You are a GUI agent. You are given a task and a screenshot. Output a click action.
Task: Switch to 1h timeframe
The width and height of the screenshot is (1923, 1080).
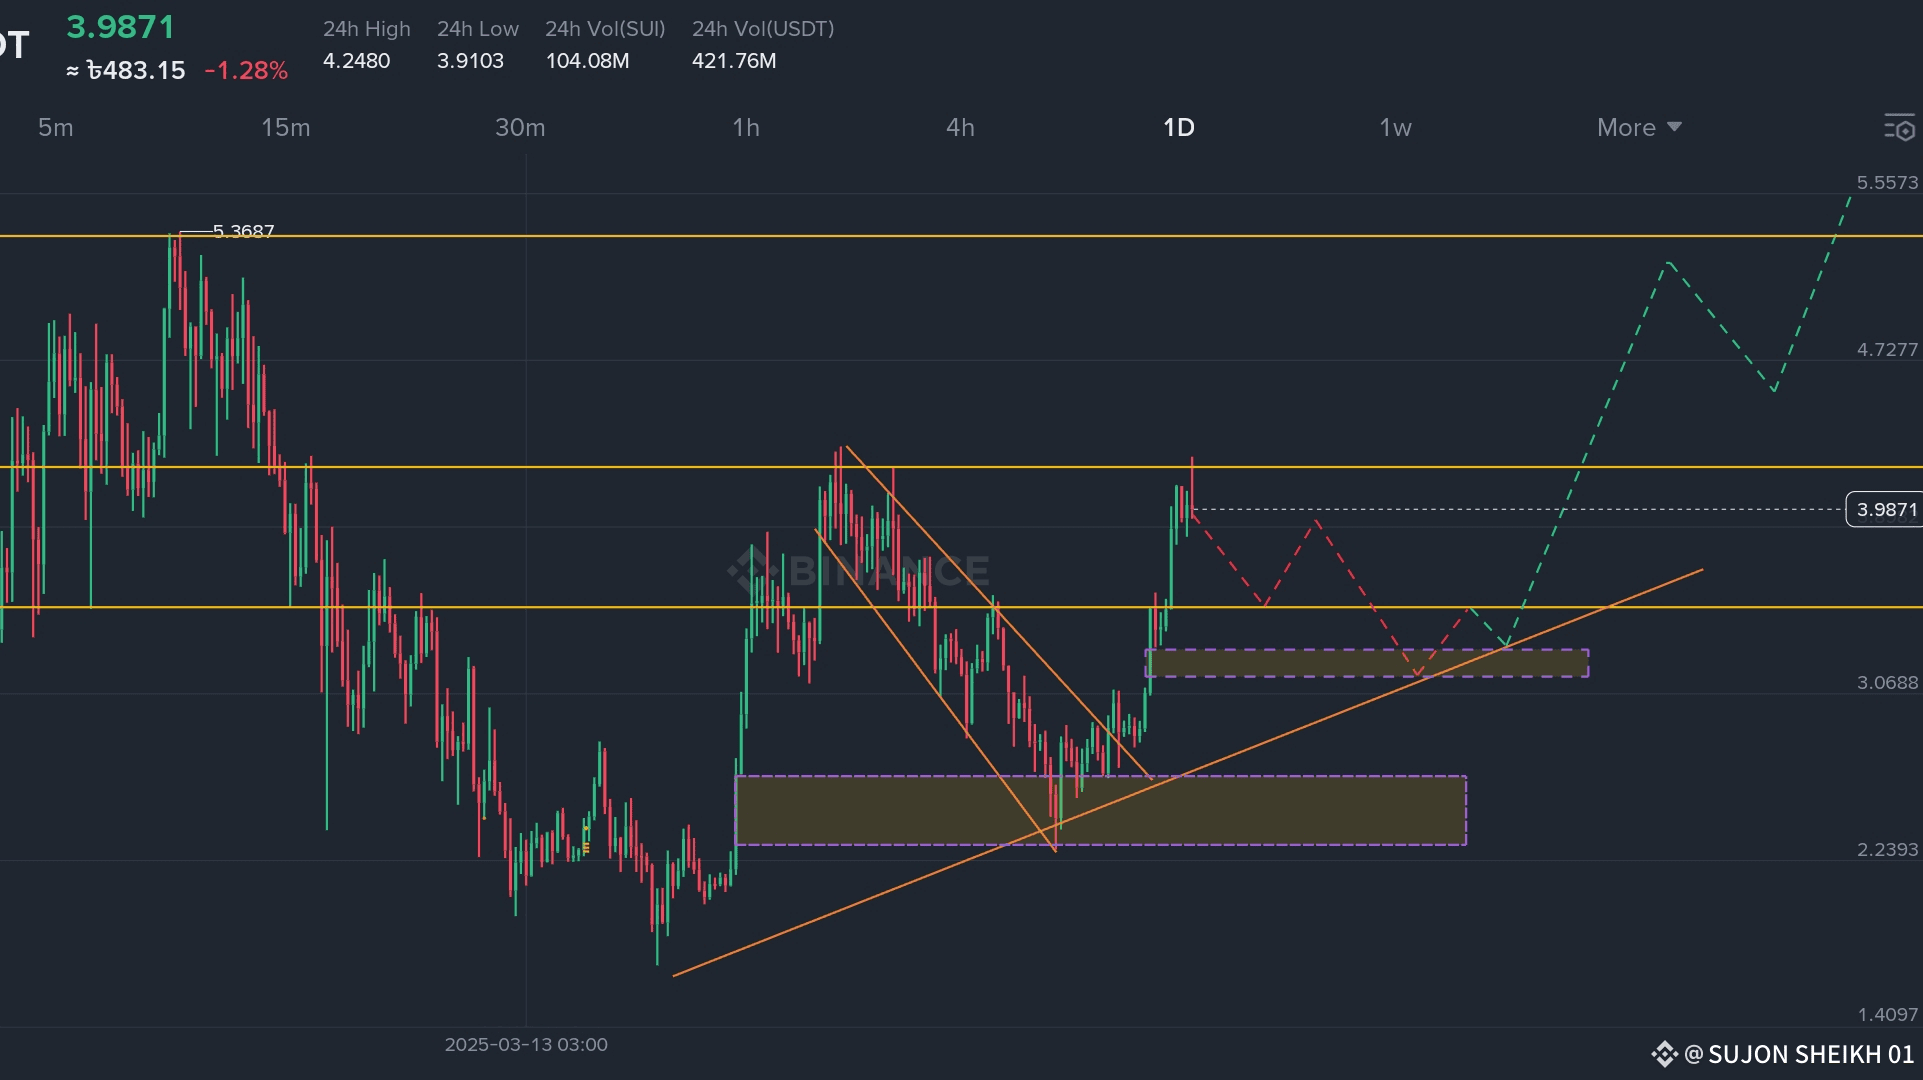pos(746,128)
